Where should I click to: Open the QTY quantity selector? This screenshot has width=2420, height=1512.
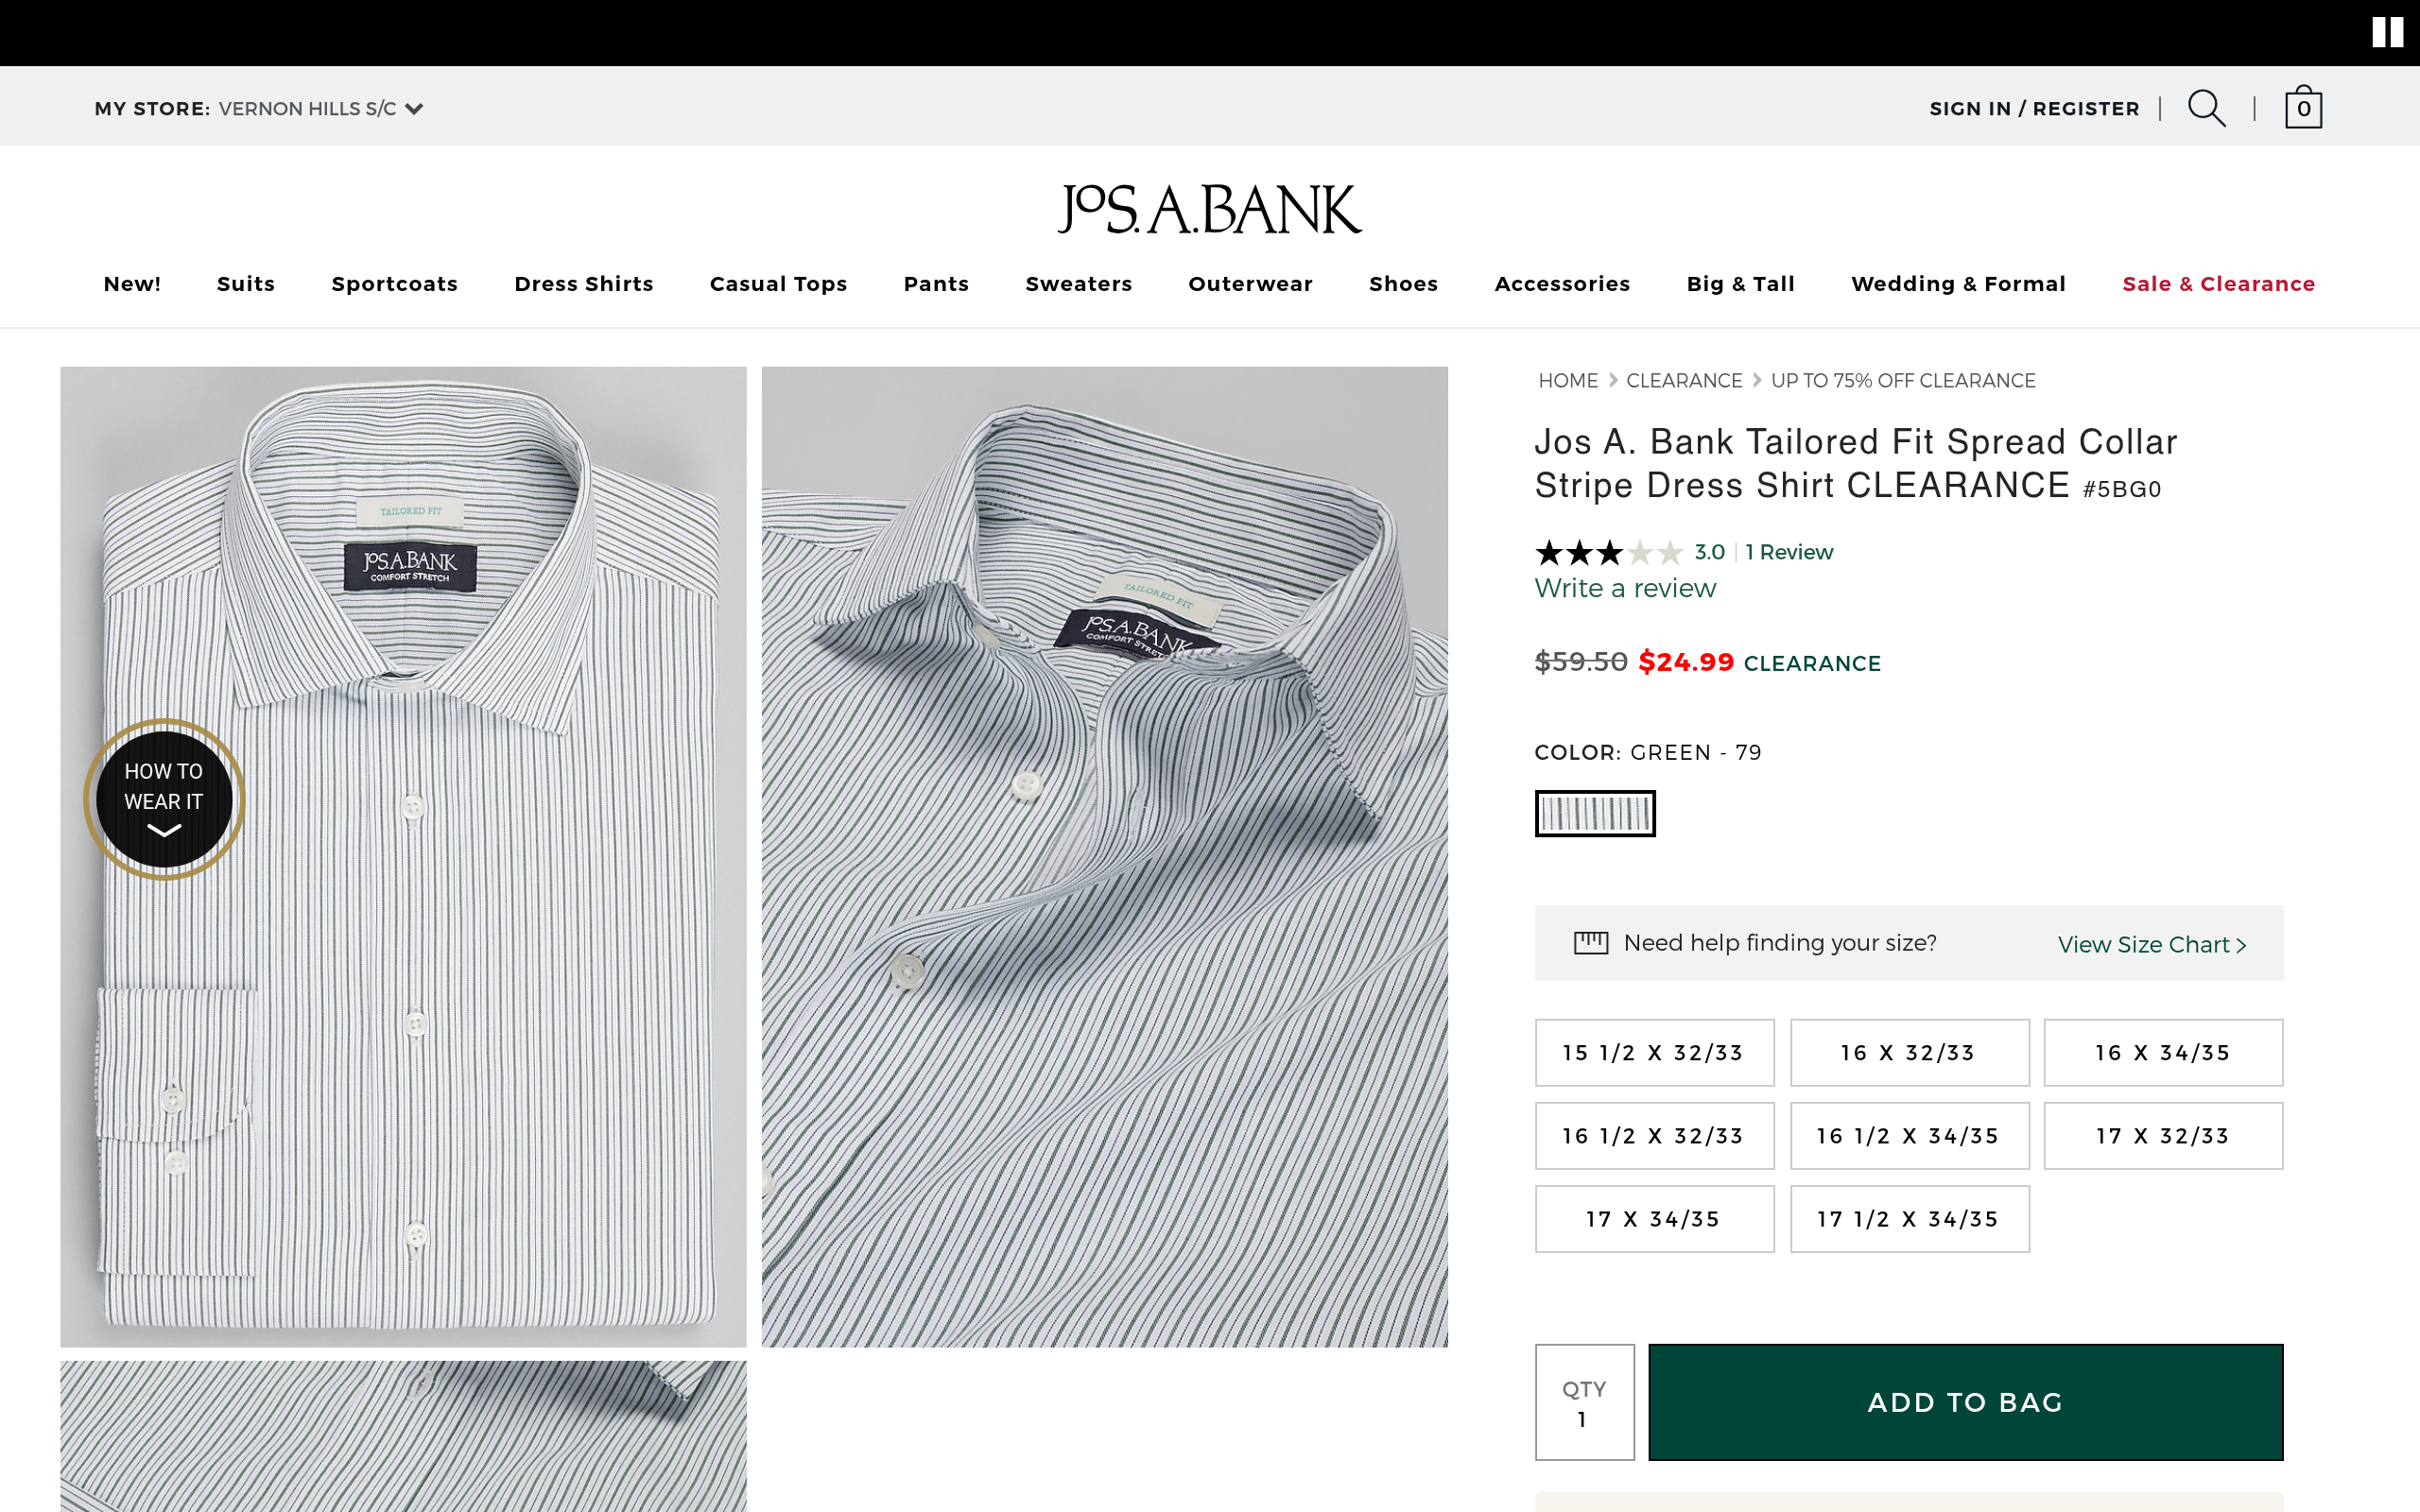tap(1584, 1402)
